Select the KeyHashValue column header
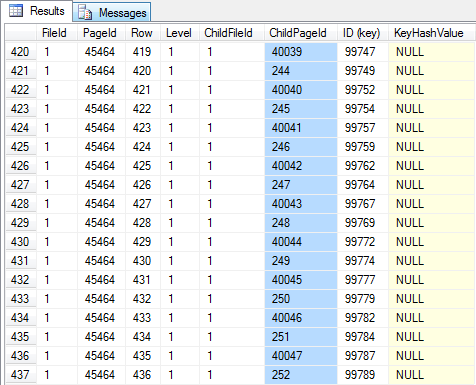Image resolution: width=476 pixels, height=385 pixels. pyautogui.click(x=432, y=33)
